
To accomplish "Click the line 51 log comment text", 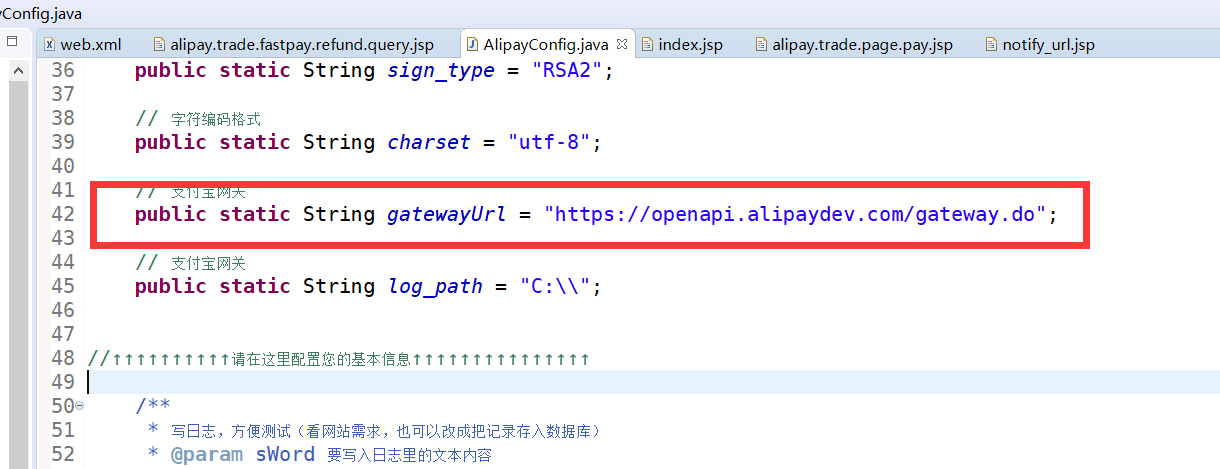I will [x=385, y=430].
